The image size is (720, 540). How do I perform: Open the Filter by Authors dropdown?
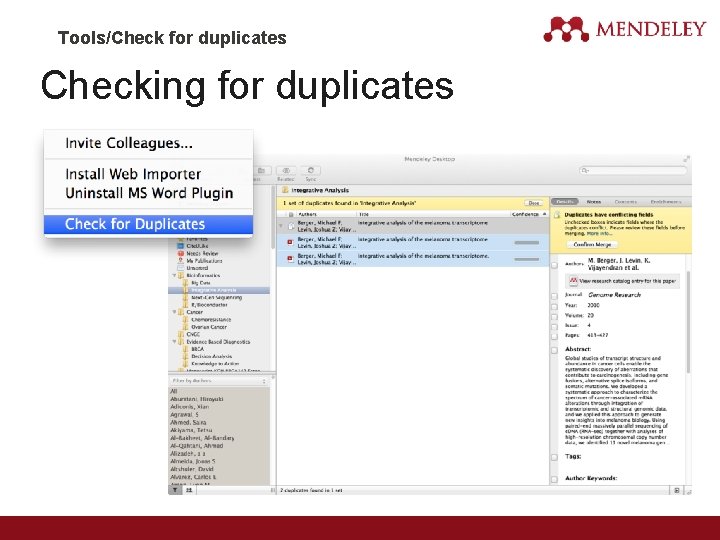tap(219, 381)
